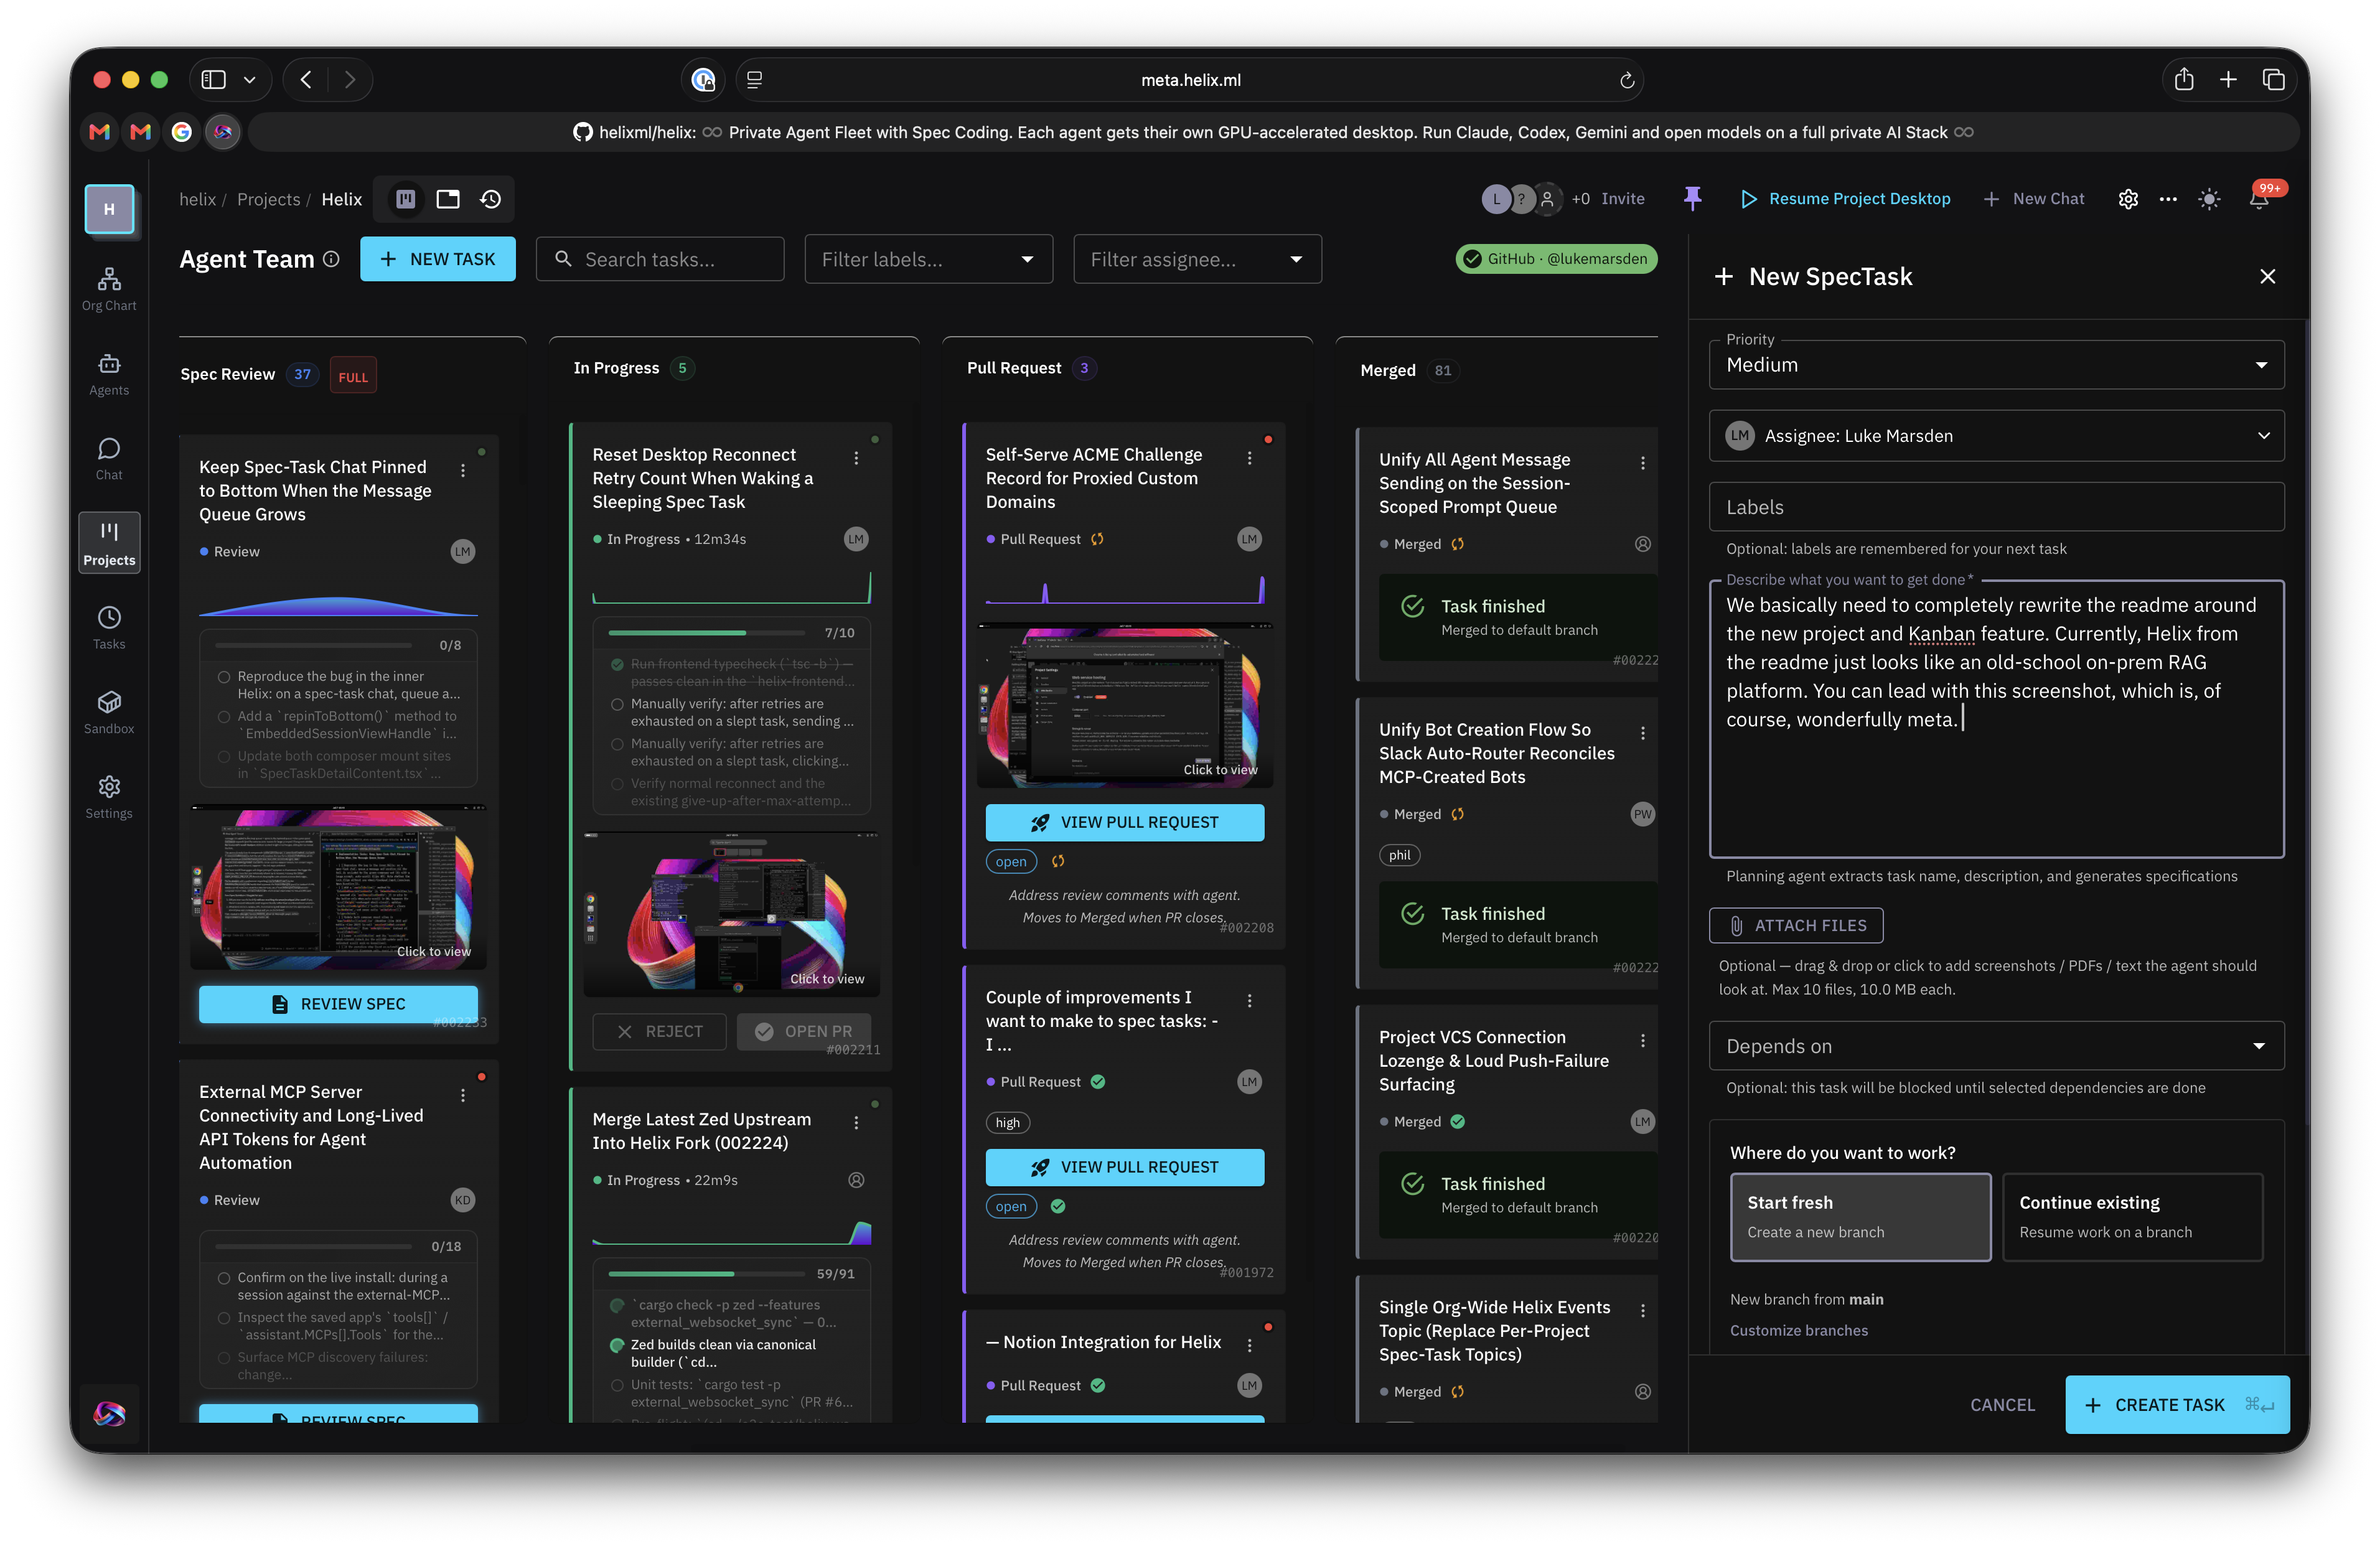This screenshot has height=1546, width=2380.
Task: Check first 'Manually verify: after retries' item
Action: 617,704
